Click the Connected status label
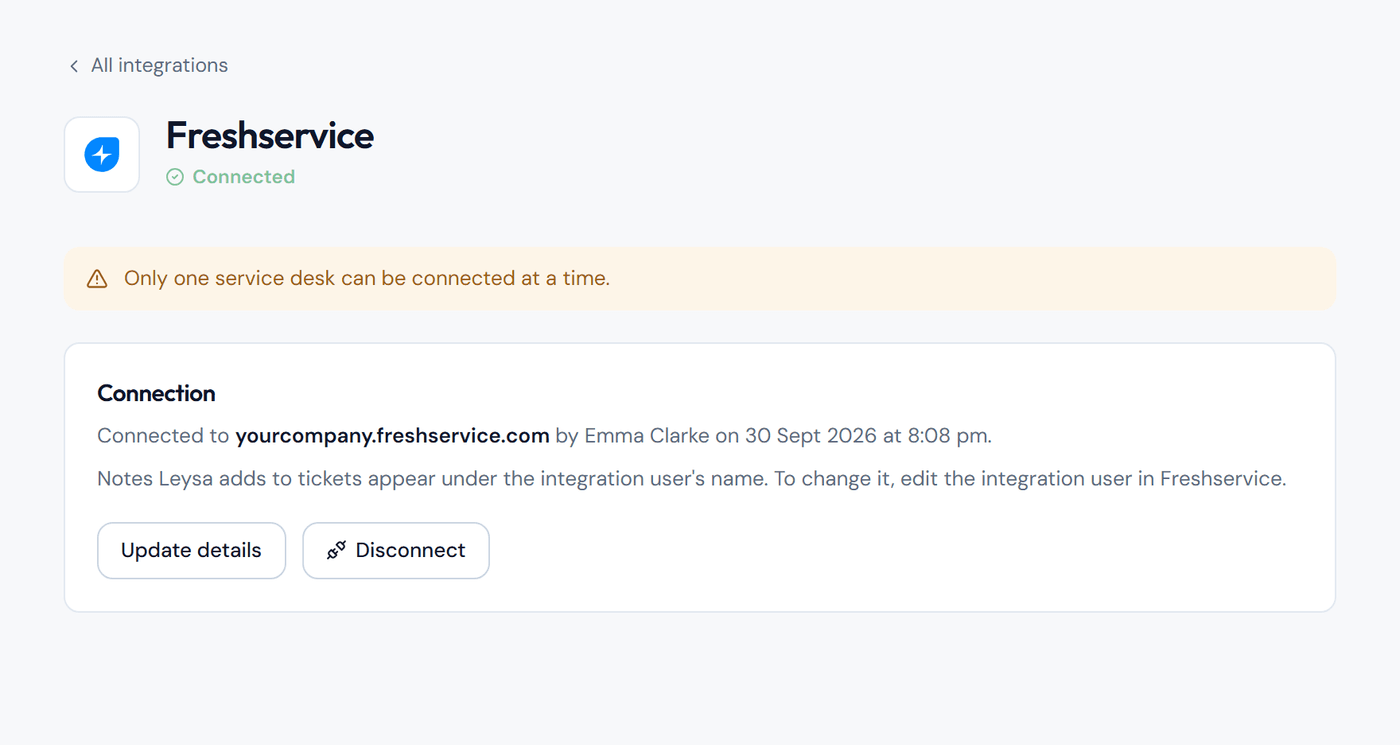This screenshot has height=745, width=1400. [243, 177]
